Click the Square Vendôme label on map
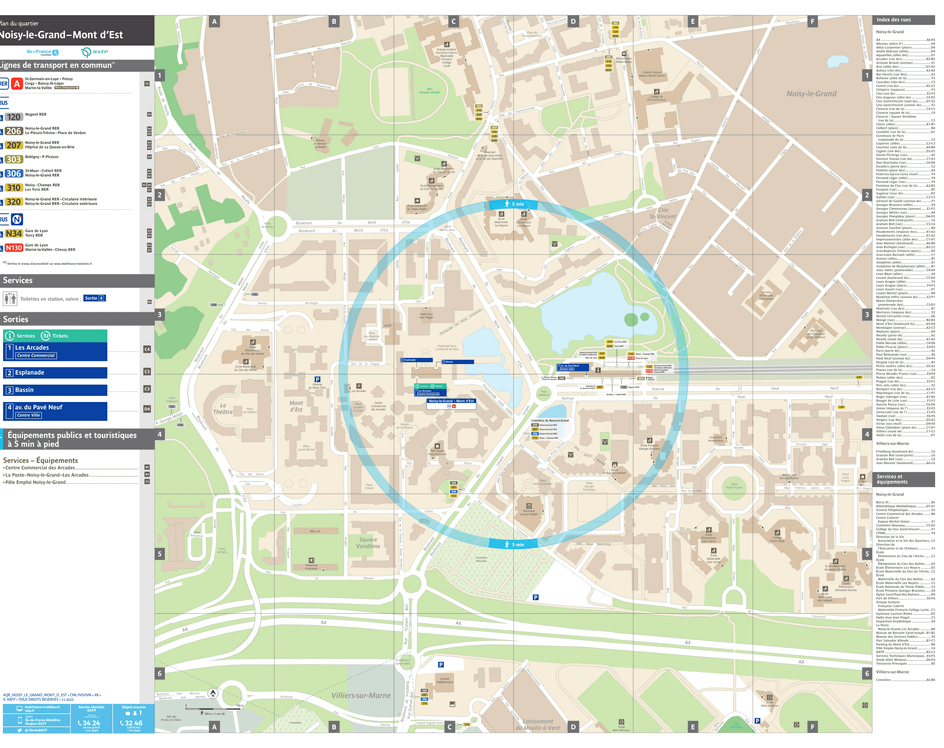This screenshot has height=748, width=944. [x=369, y=544]
